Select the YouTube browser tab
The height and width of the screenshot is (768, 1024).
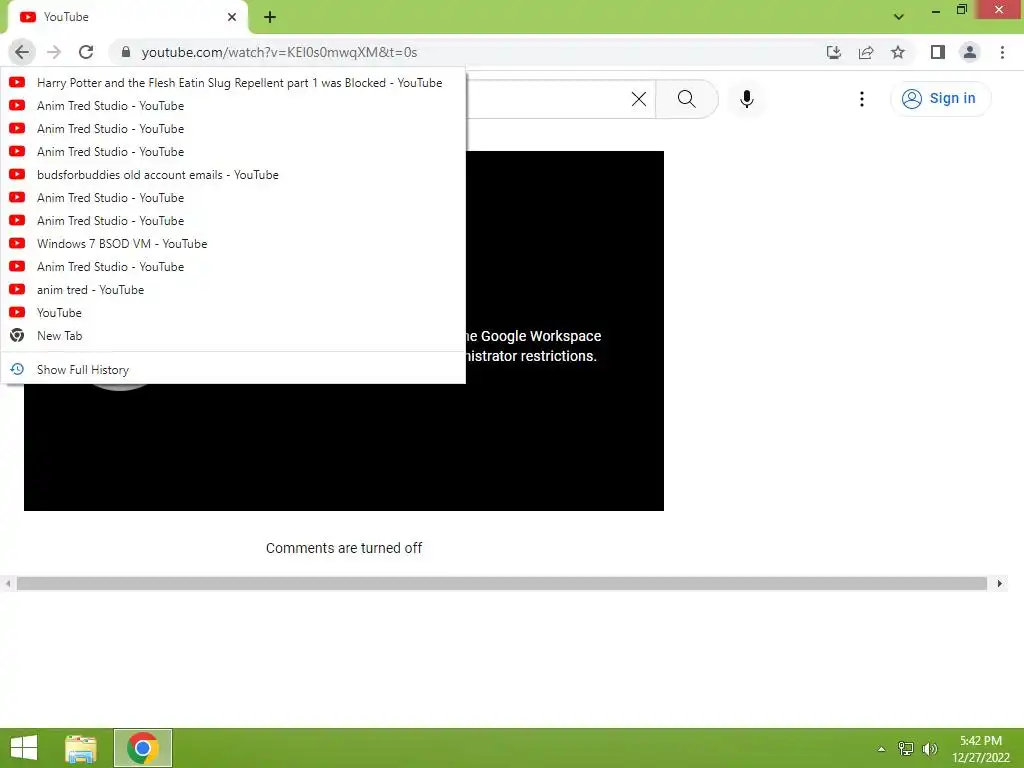tap(127, 18)
